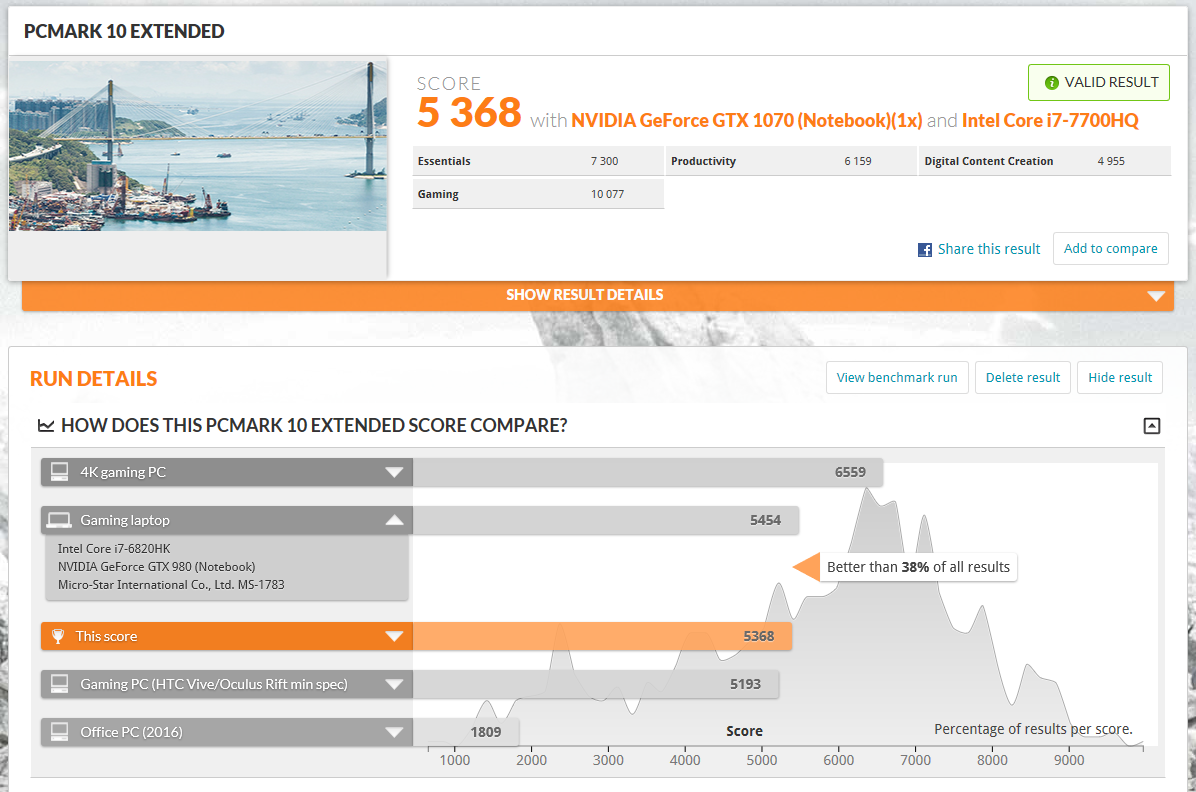Click the Productivity score cell

click(791, 161)
